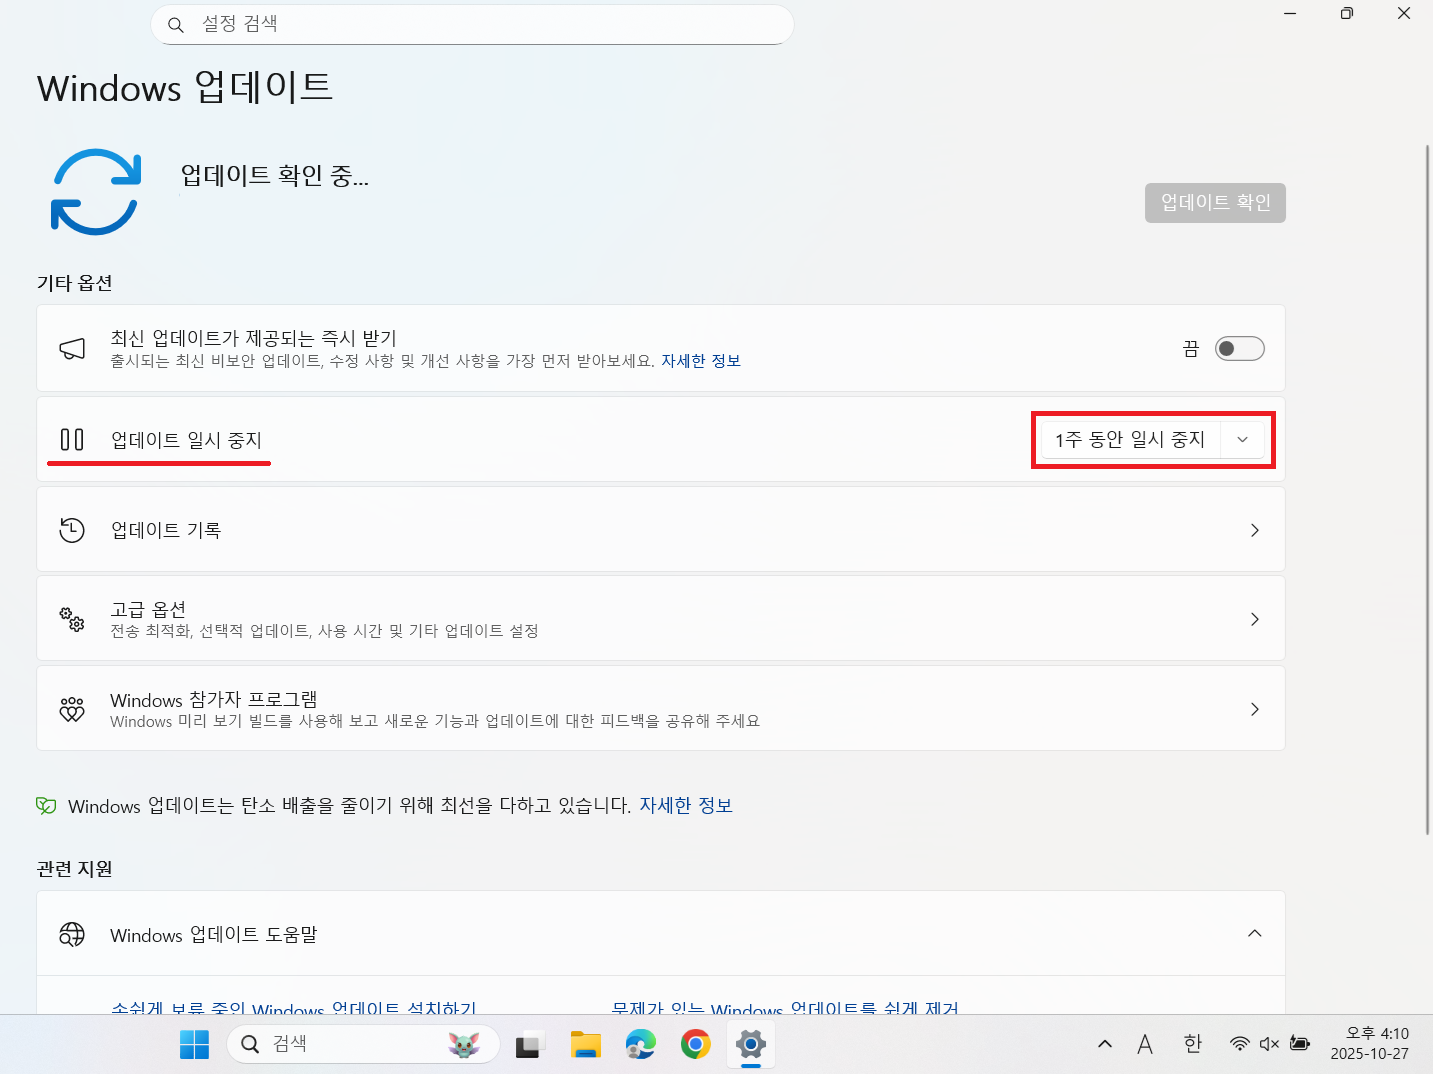Open 자세한 정보 link under latest updates
Screen dimensions: 1433x1074
[701, 361]
